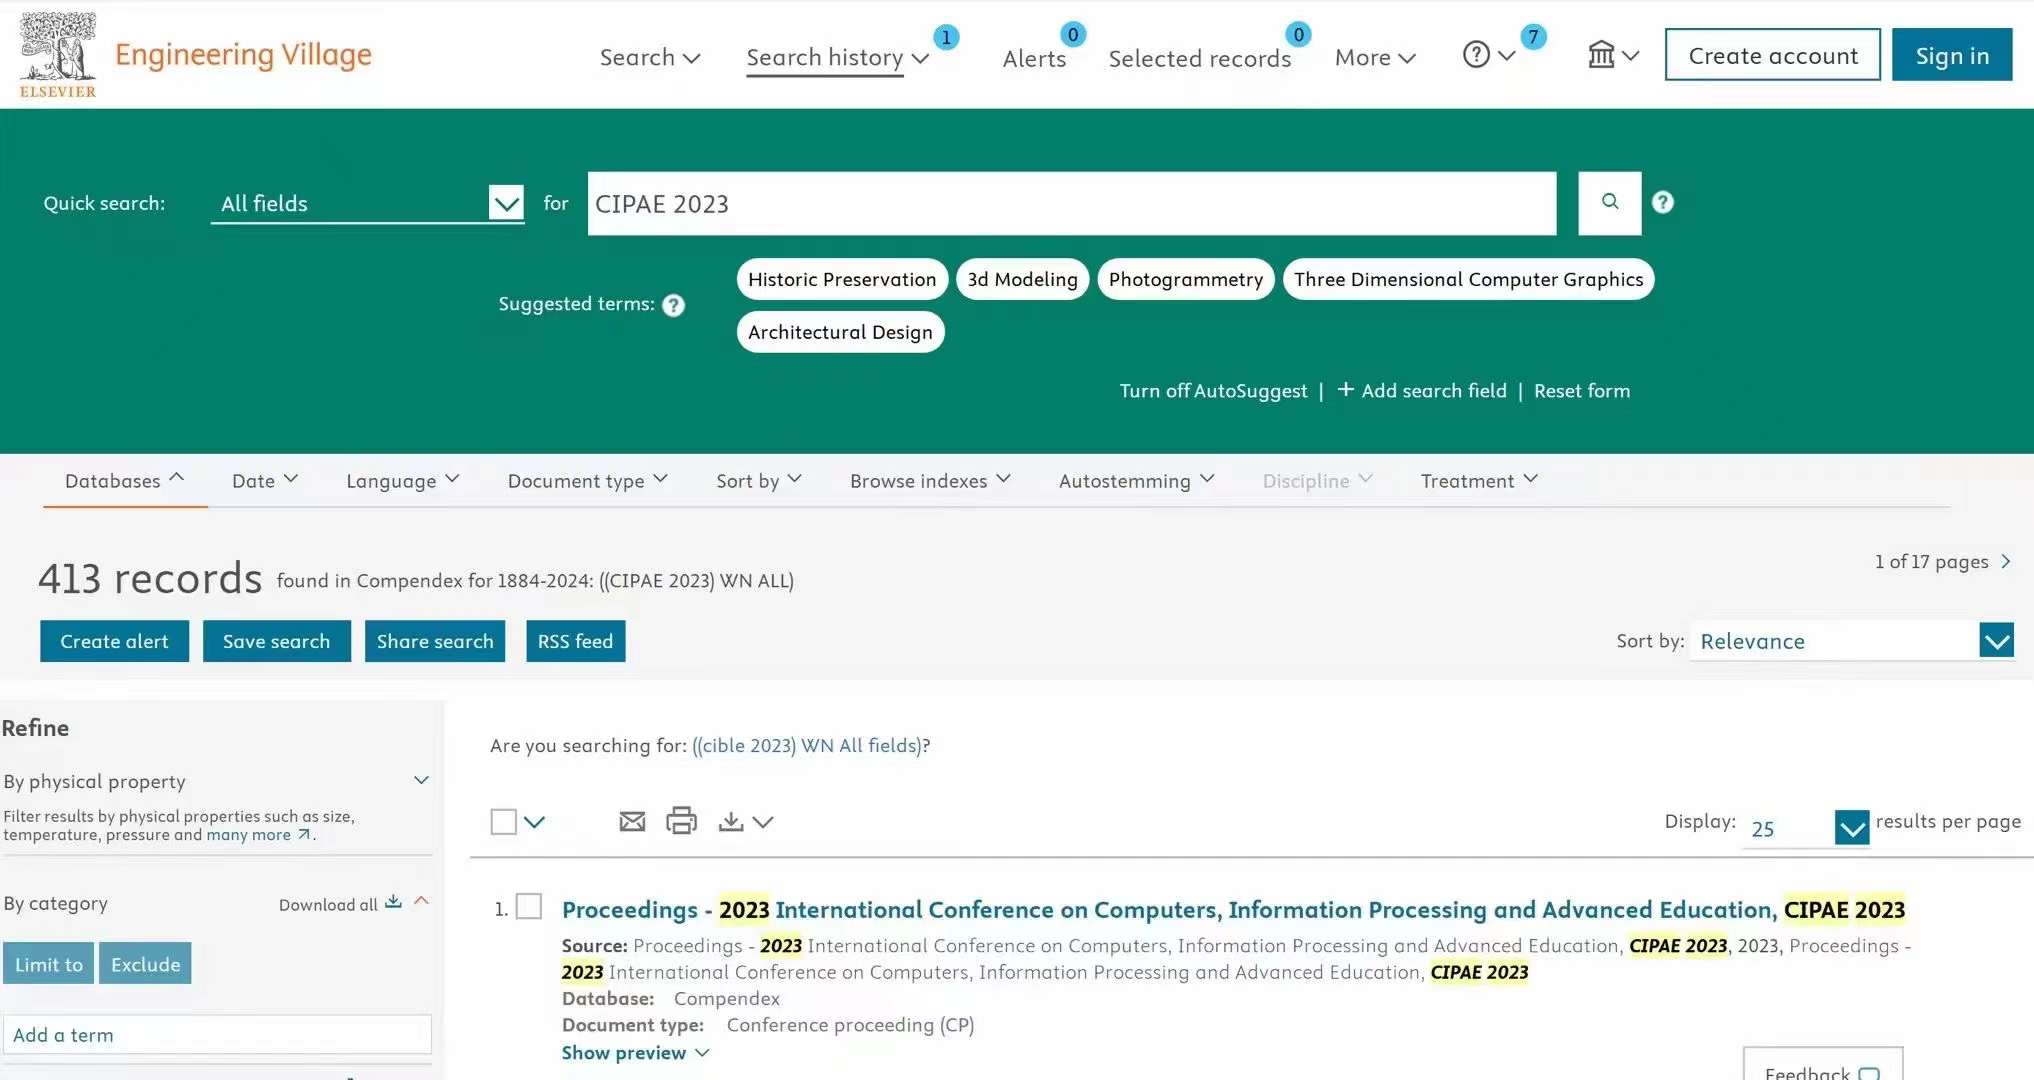Viewport: 2034px width, 1080px height.
Task: Expand the By physical property section
Action: [x=421, y=780]
